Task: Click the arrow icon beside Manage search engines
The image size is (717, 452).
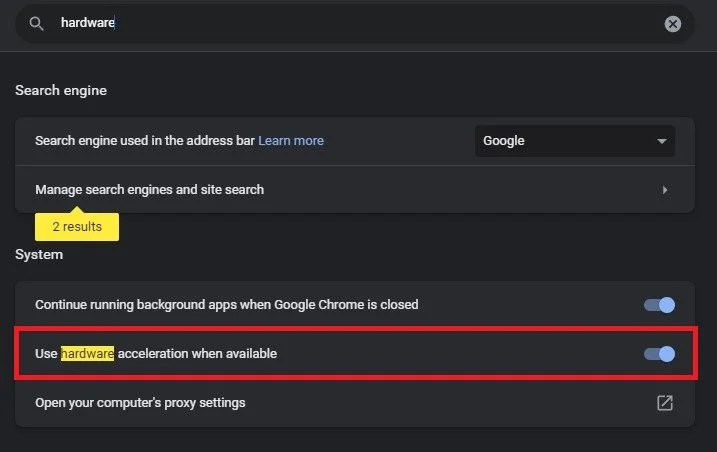Action: [665, 189]
